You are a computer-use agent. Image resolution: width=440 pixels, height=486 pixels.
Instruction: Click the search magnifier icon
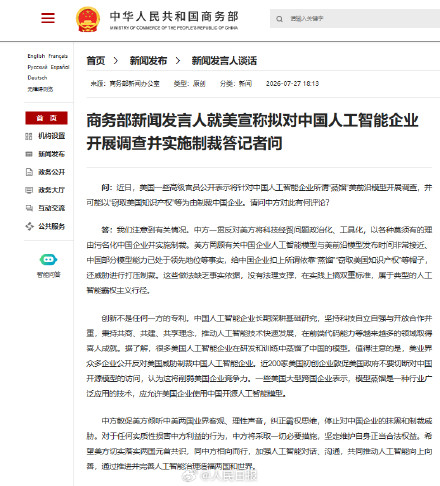pos(279,19)
